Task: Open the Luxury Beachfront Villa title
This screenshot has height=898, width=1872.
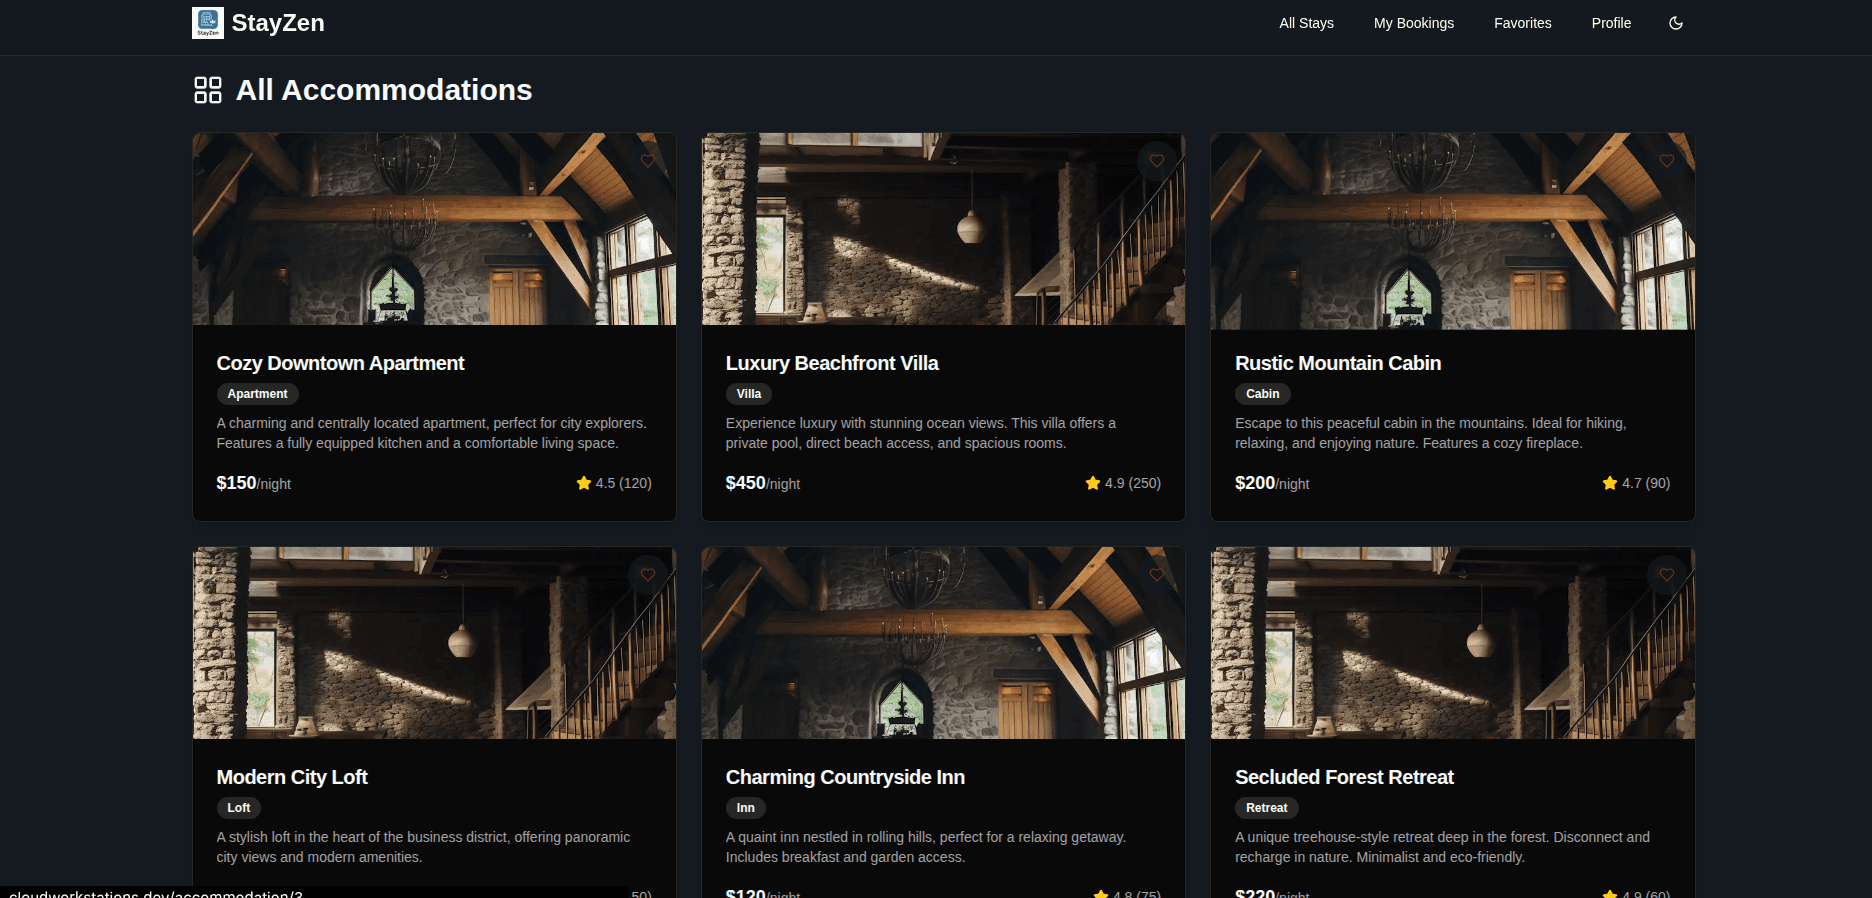Action: point(832,363)
